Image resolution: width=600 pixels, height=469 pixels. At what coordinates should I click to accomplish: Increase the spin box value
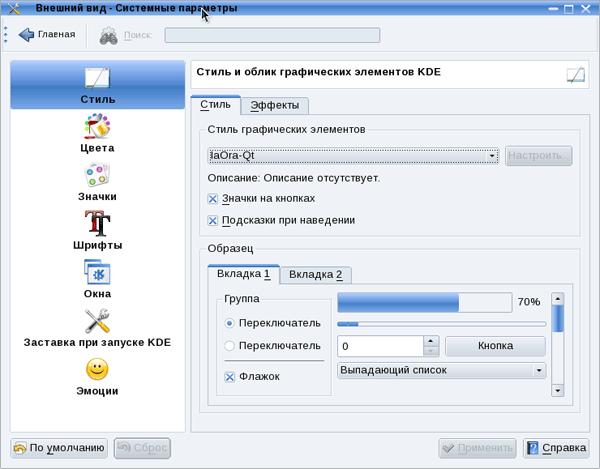[x=431, y=341]
